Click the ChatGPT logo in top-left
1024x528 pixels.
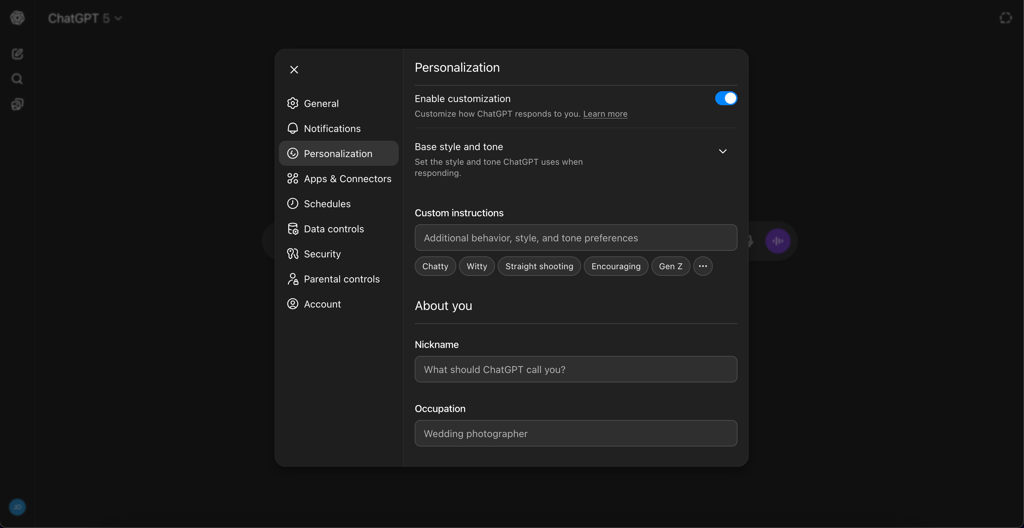click(18, 18)
